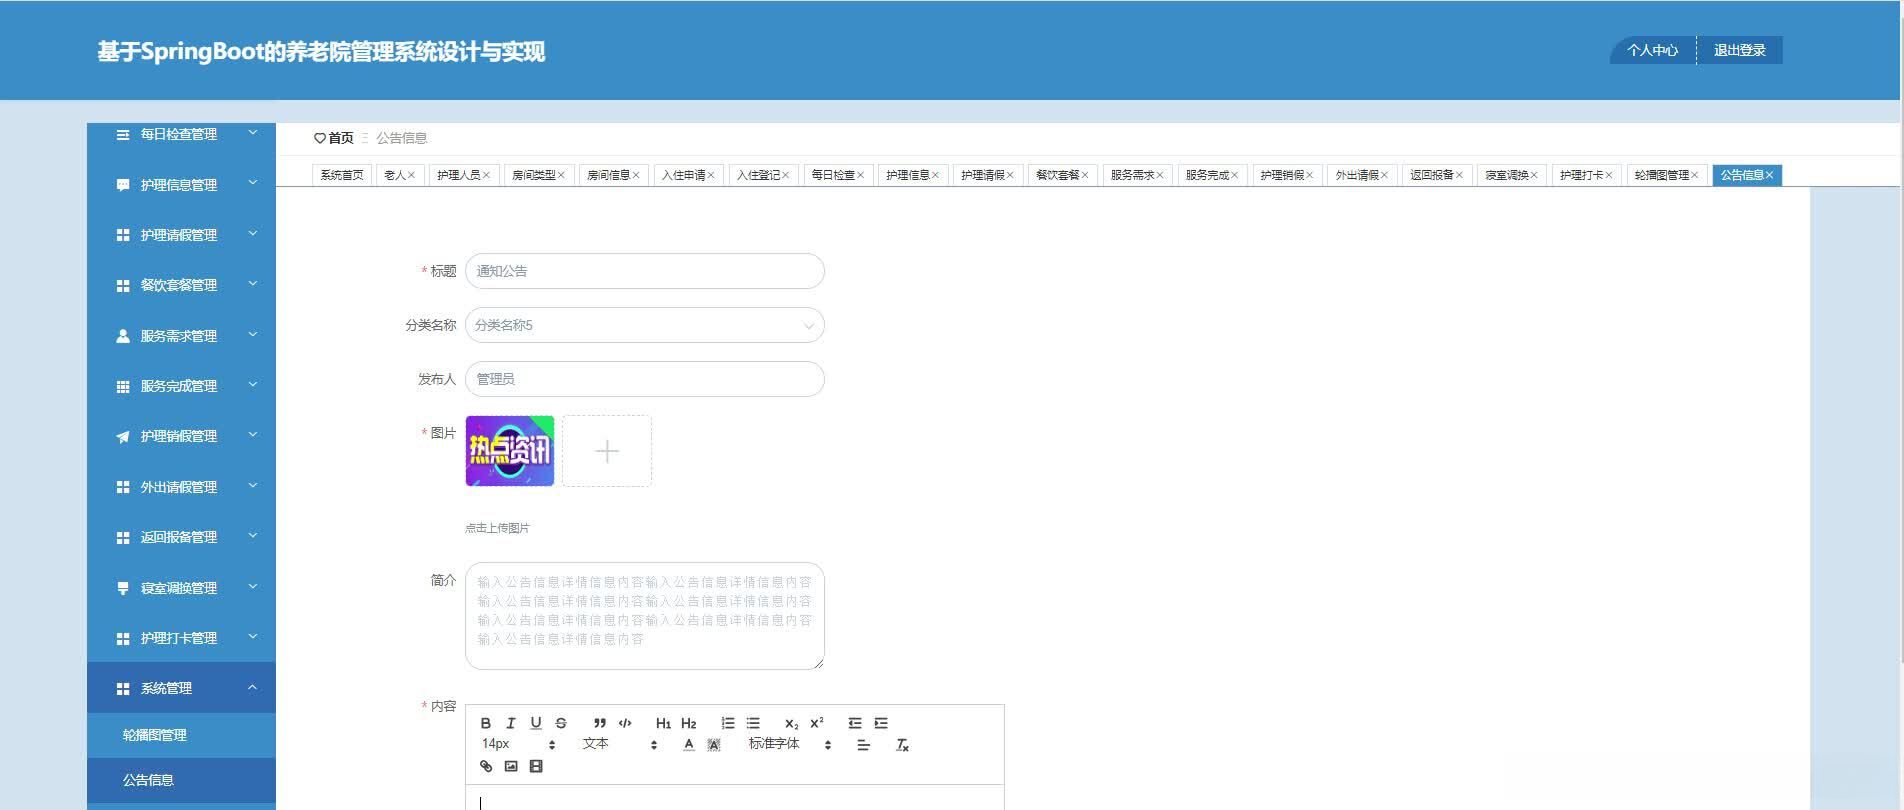The image size is (1904, 810).
Task: Expand the 服务需求管理 sidebar menu
Action: click(182, 336)
